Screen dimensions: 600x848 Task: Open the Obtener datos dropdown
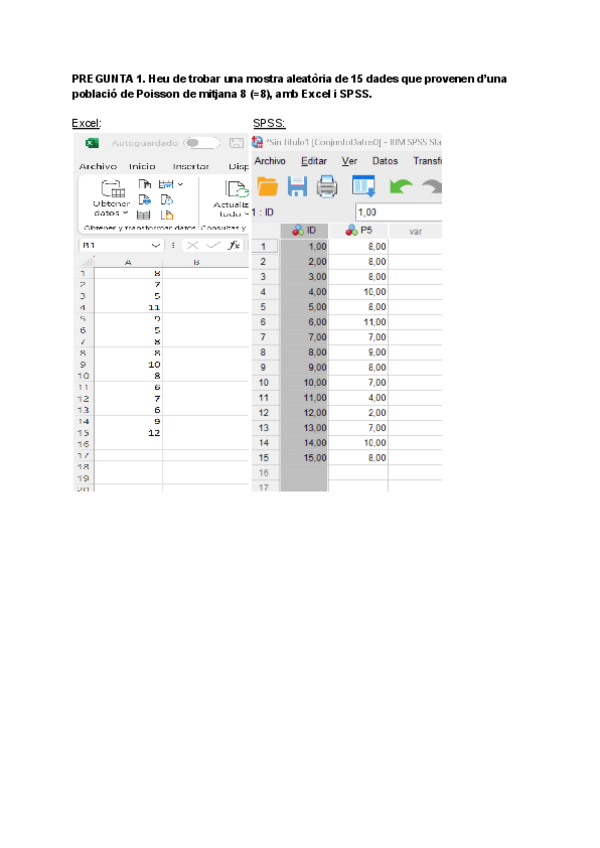tap(111, 198)
